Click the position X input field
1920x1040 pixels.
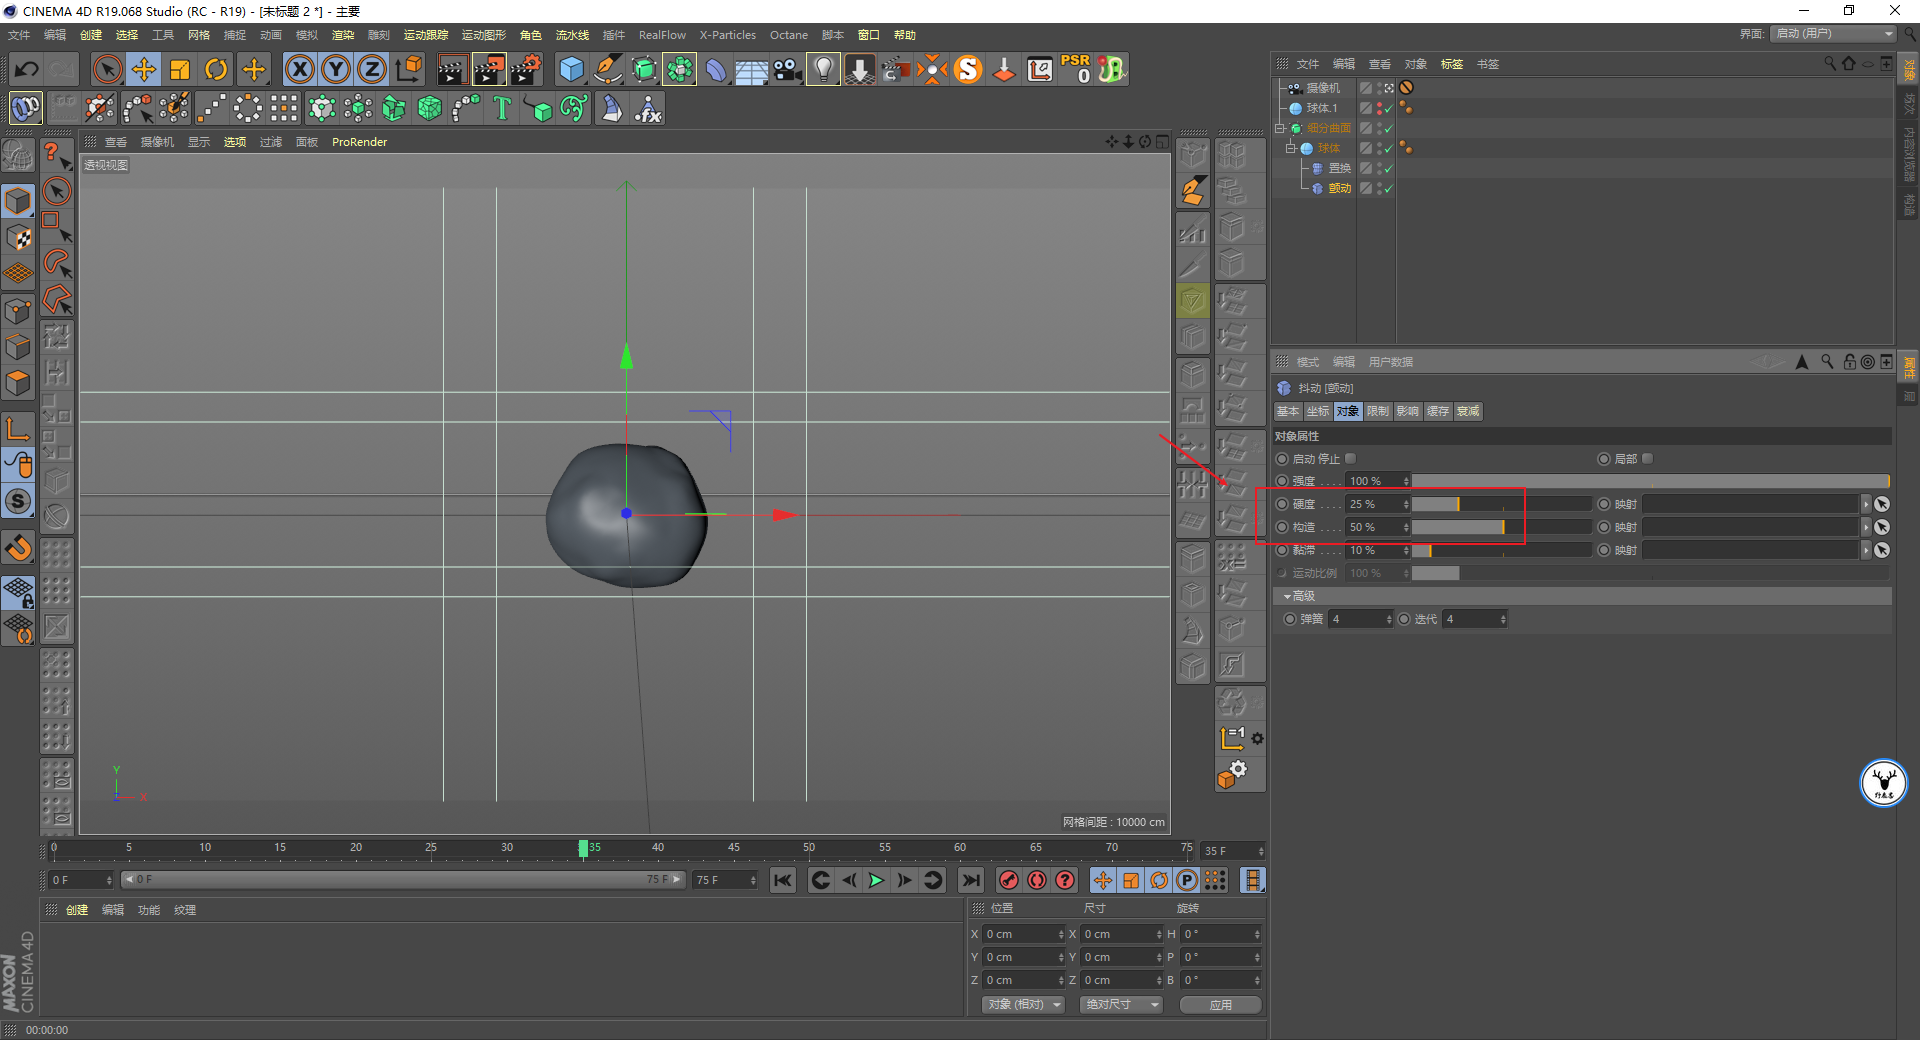[1024, 934]
